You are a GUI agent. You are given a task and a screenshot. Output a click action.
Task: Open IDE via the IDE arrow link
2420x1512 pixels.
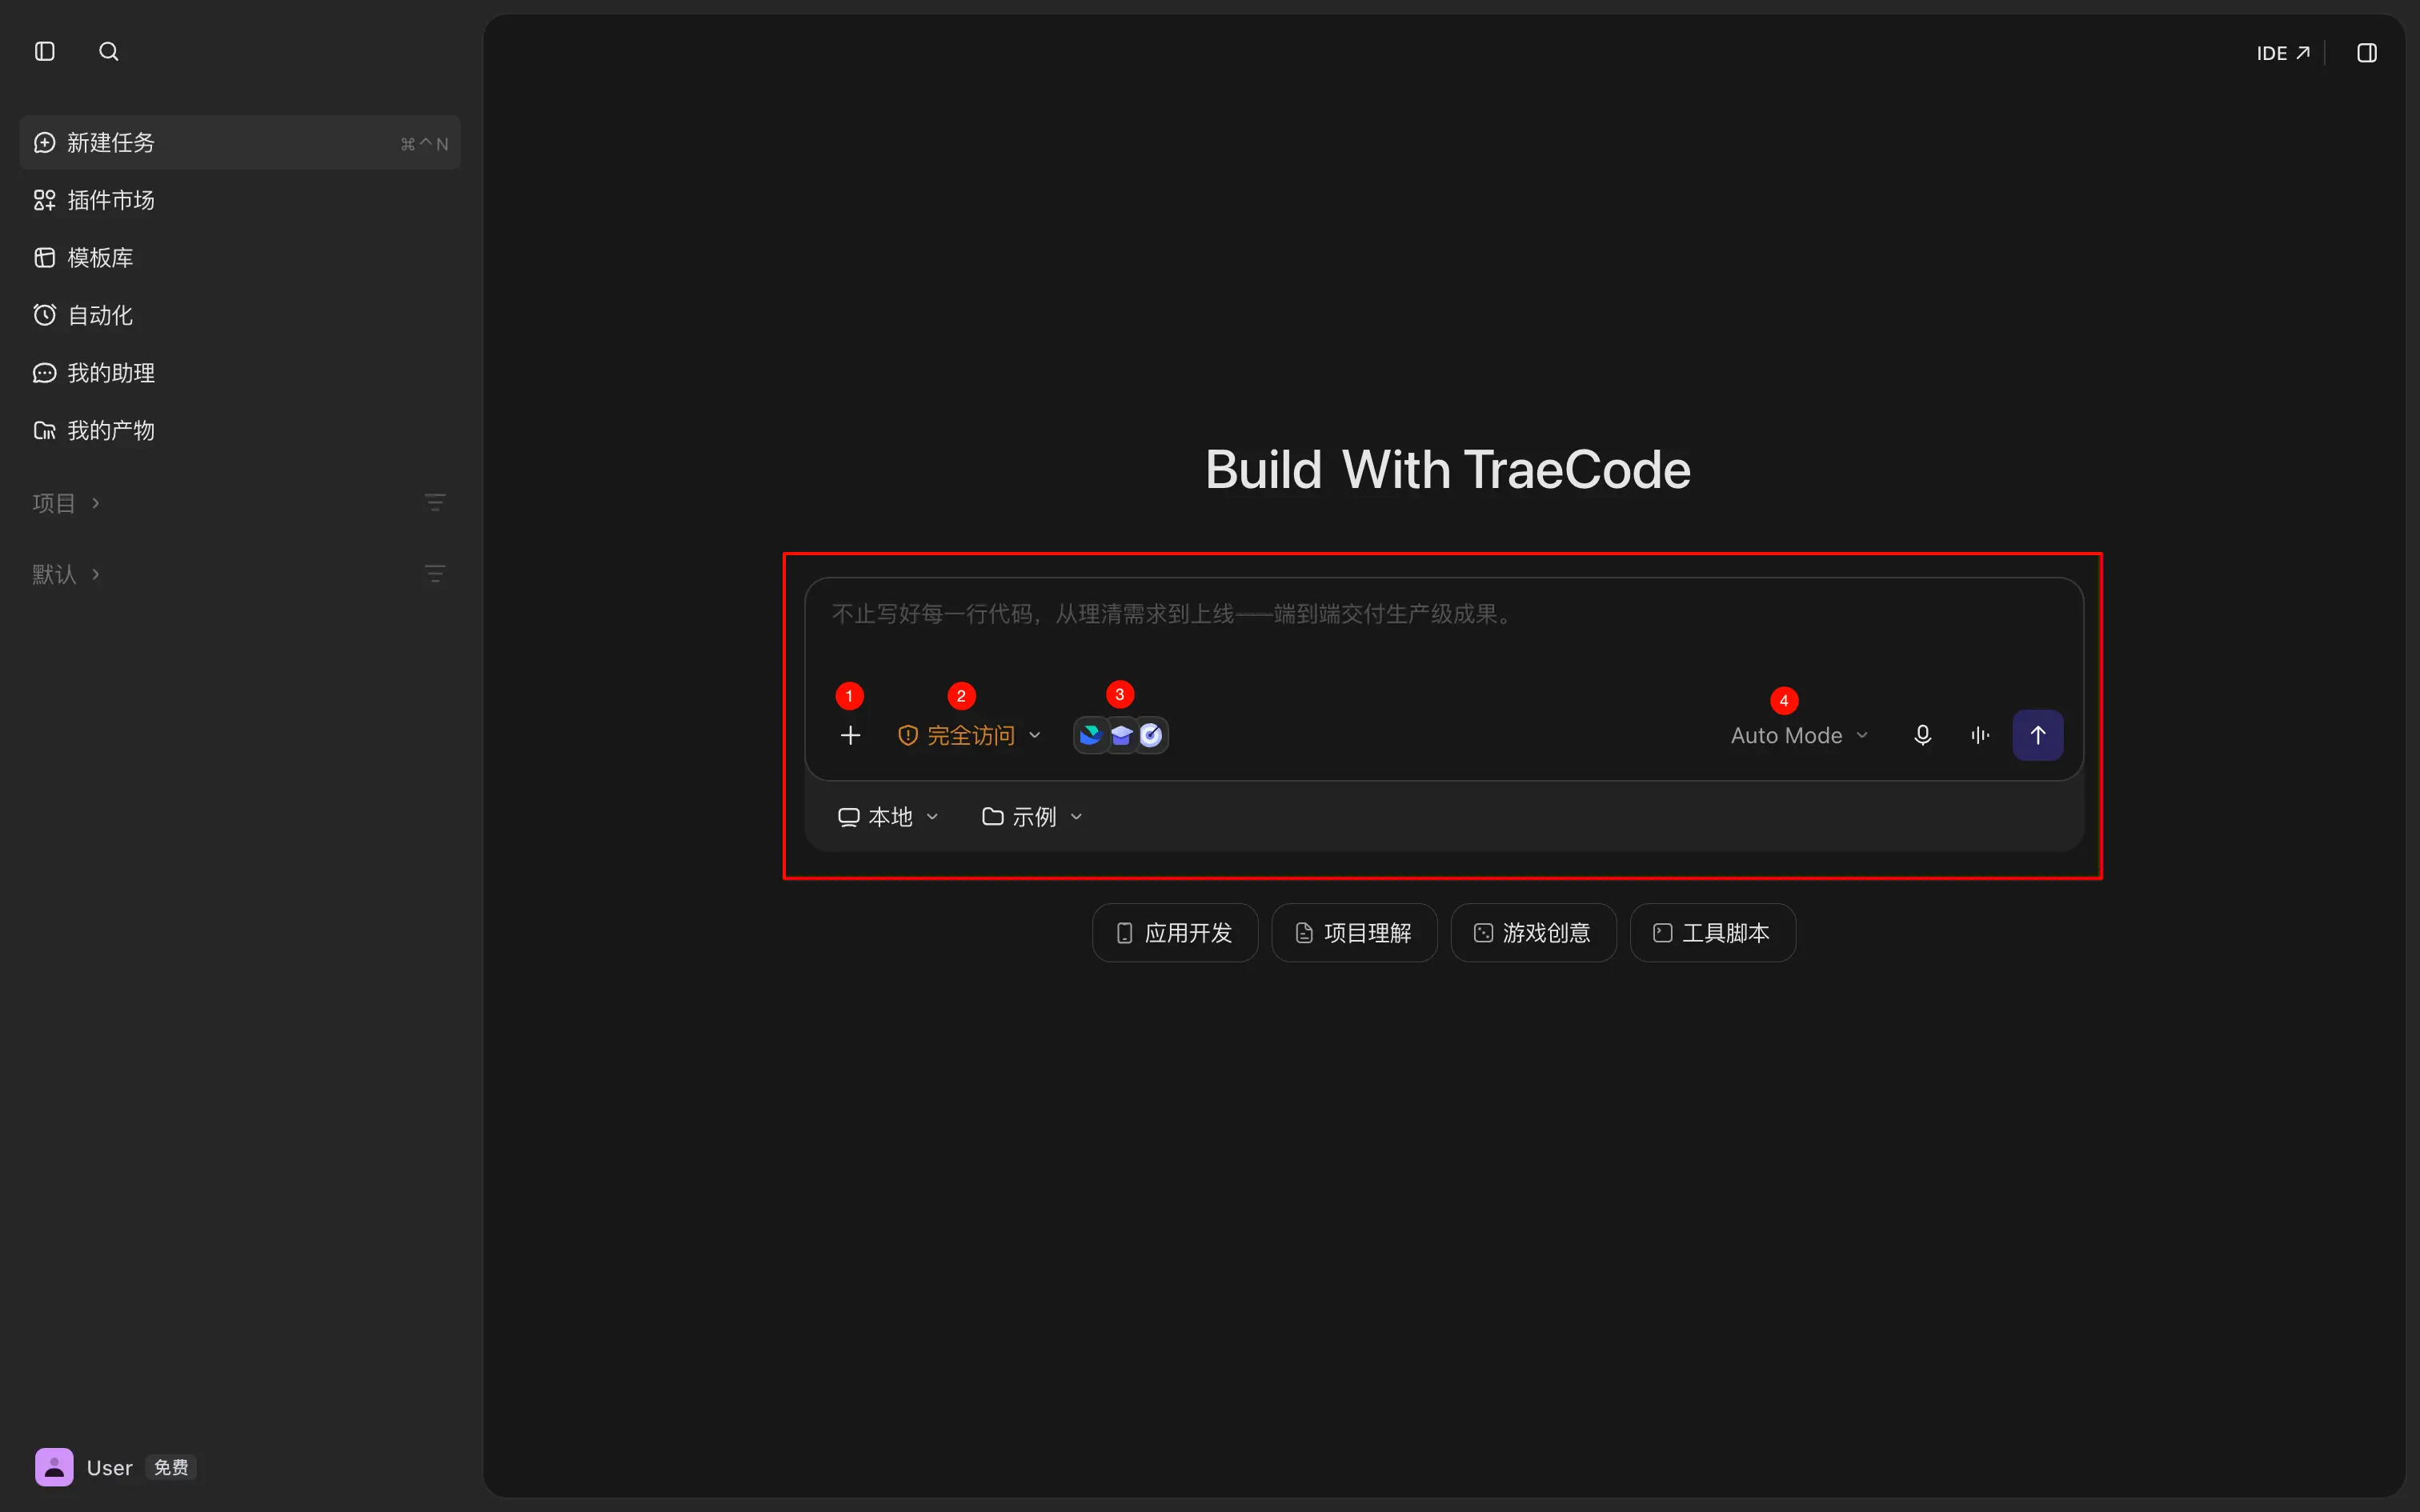click(2283, 53)
